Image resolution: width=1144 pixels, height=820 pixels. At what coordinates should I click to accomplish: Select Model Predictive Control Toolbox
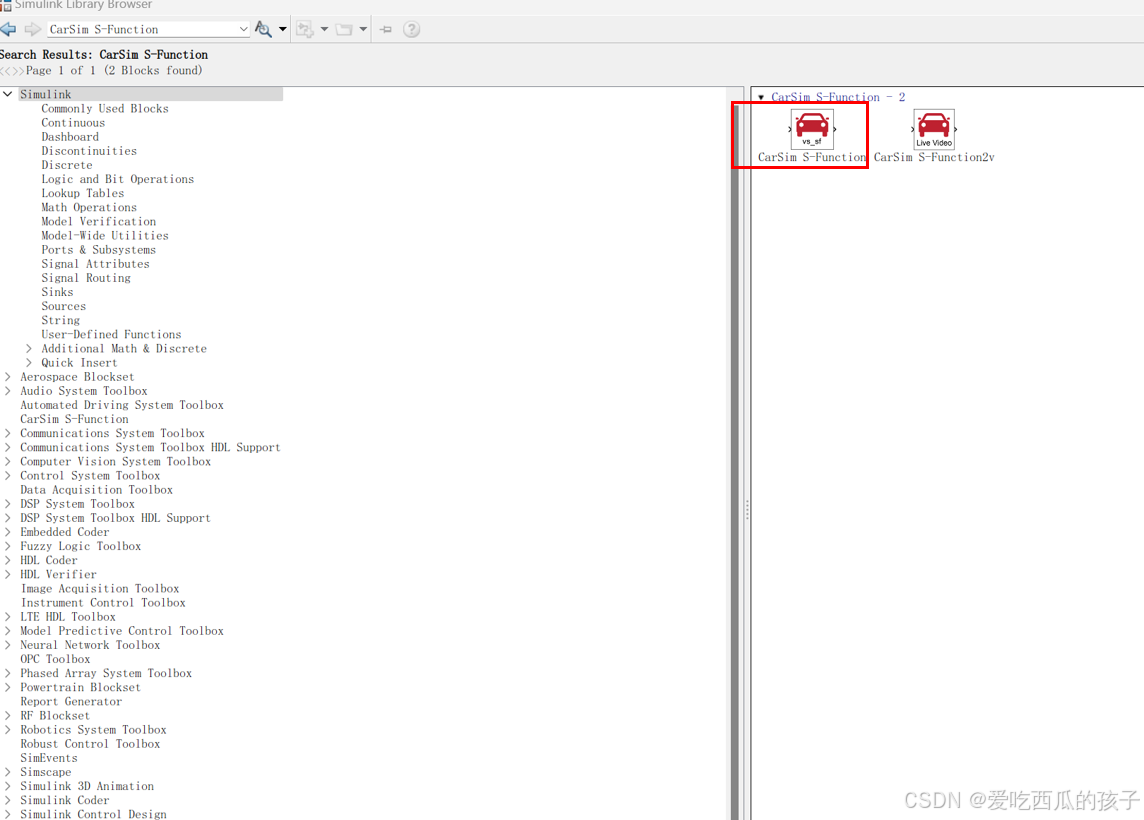[x=122, y=631]
